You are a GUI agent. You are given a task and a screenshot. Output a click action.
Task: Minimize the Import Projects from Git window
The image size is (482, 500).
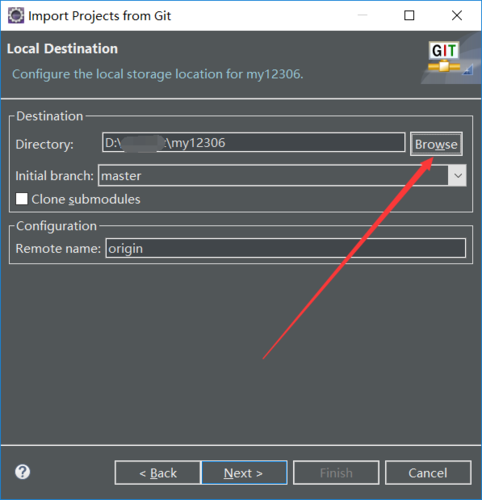[362, 15]
